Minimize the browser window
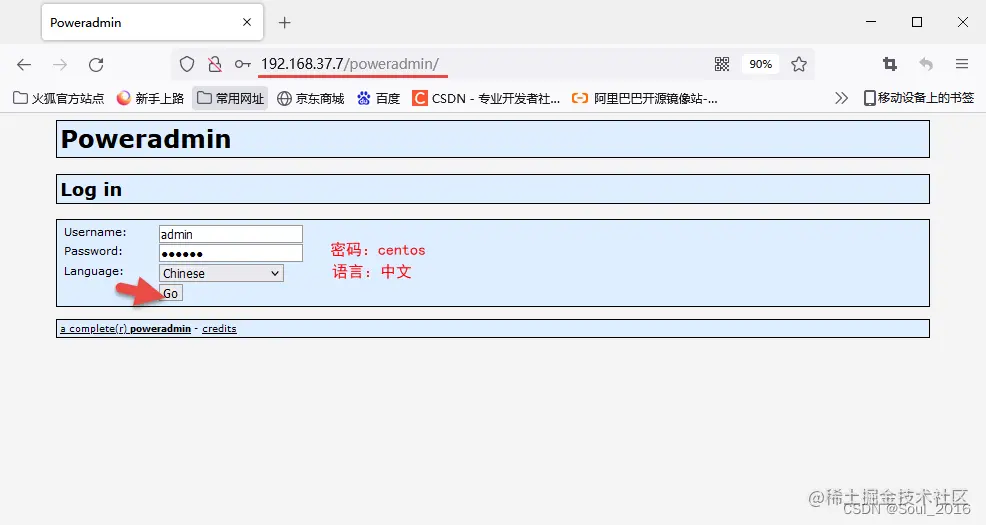This screenshot has height=525, width=986. [x=871, y=22]
